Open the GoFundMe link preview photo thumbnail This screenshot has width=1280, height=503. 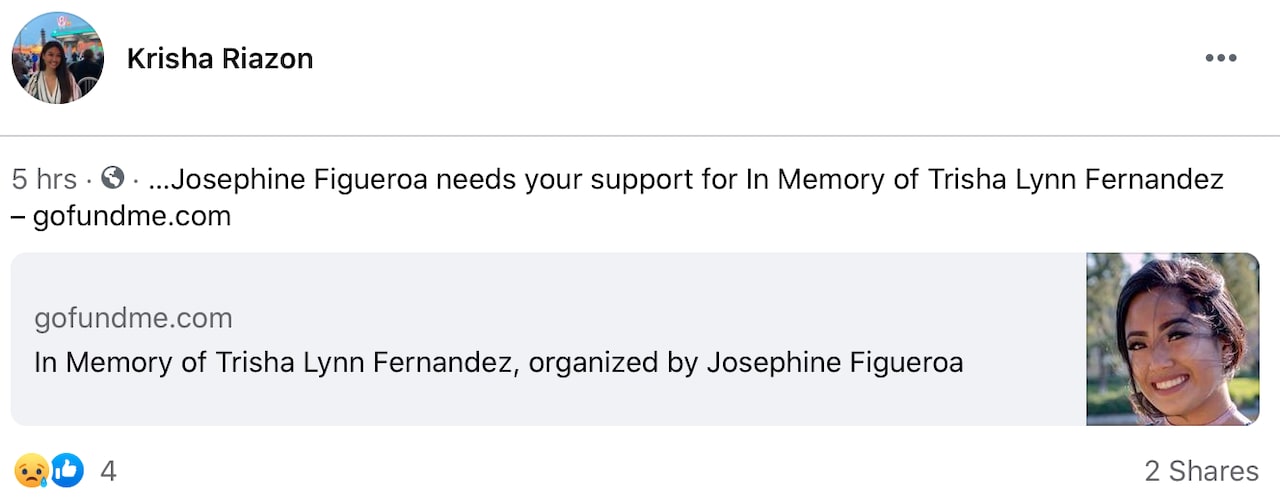click(1172, 339)
